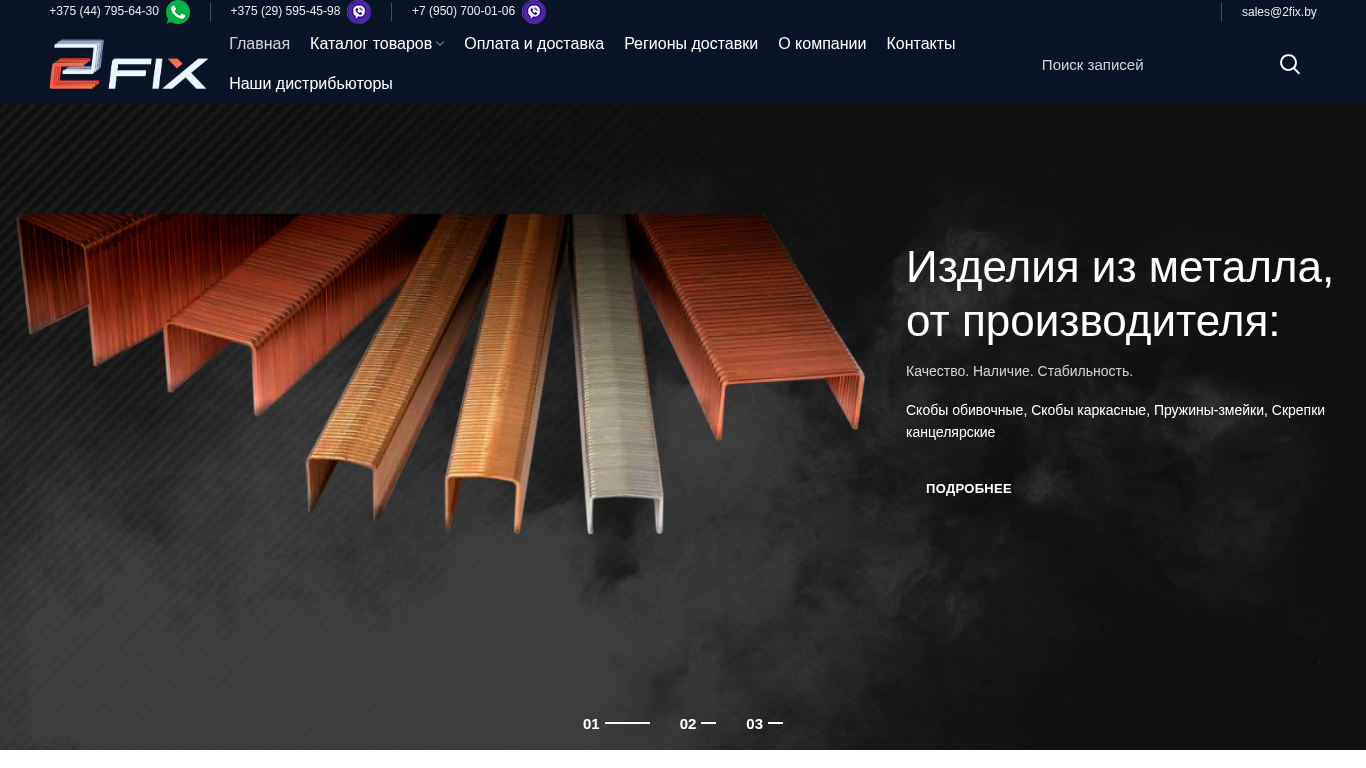Image resolution: width=1366 pixels, height=768 pixels.
Task: Click the ПОДРОБНЕЕ button
Action: click(969, 489)
